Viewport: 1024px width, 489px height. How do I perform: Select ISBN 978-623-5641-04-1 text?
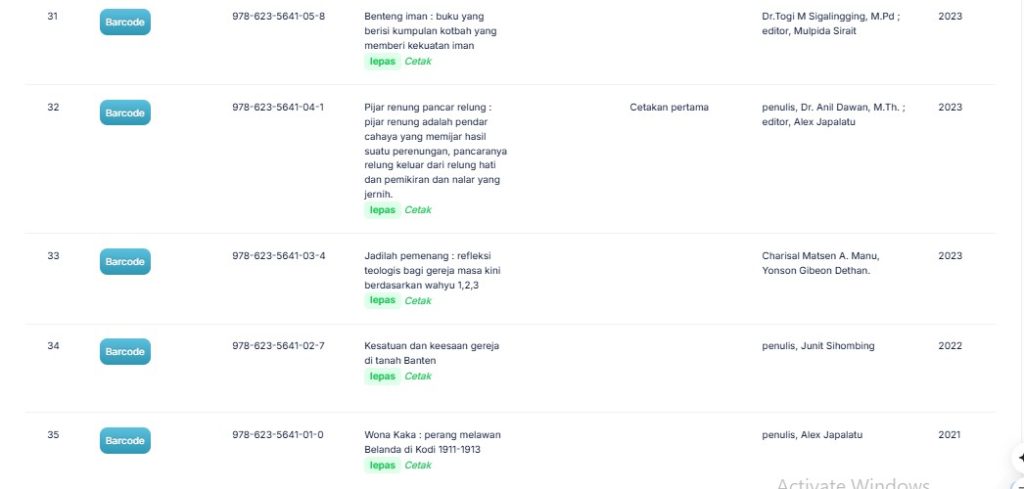(x=278, y=107)
